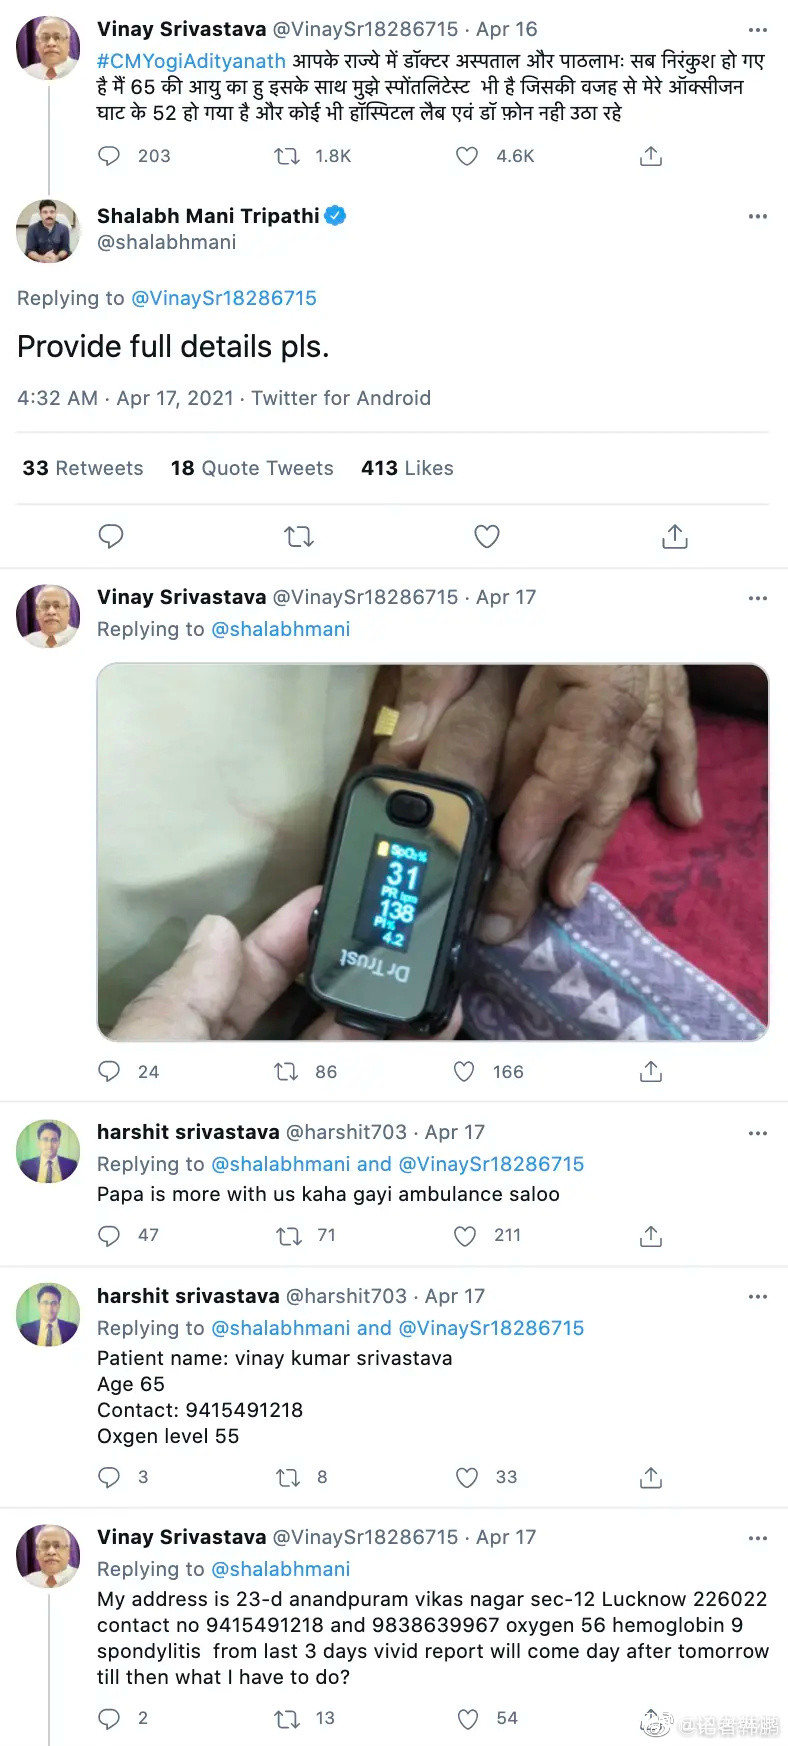The width and height of the screenshot is (788, 1746).
Task: Retweet the tweet with 1.8K retweets
Action: tap(287, 156)
